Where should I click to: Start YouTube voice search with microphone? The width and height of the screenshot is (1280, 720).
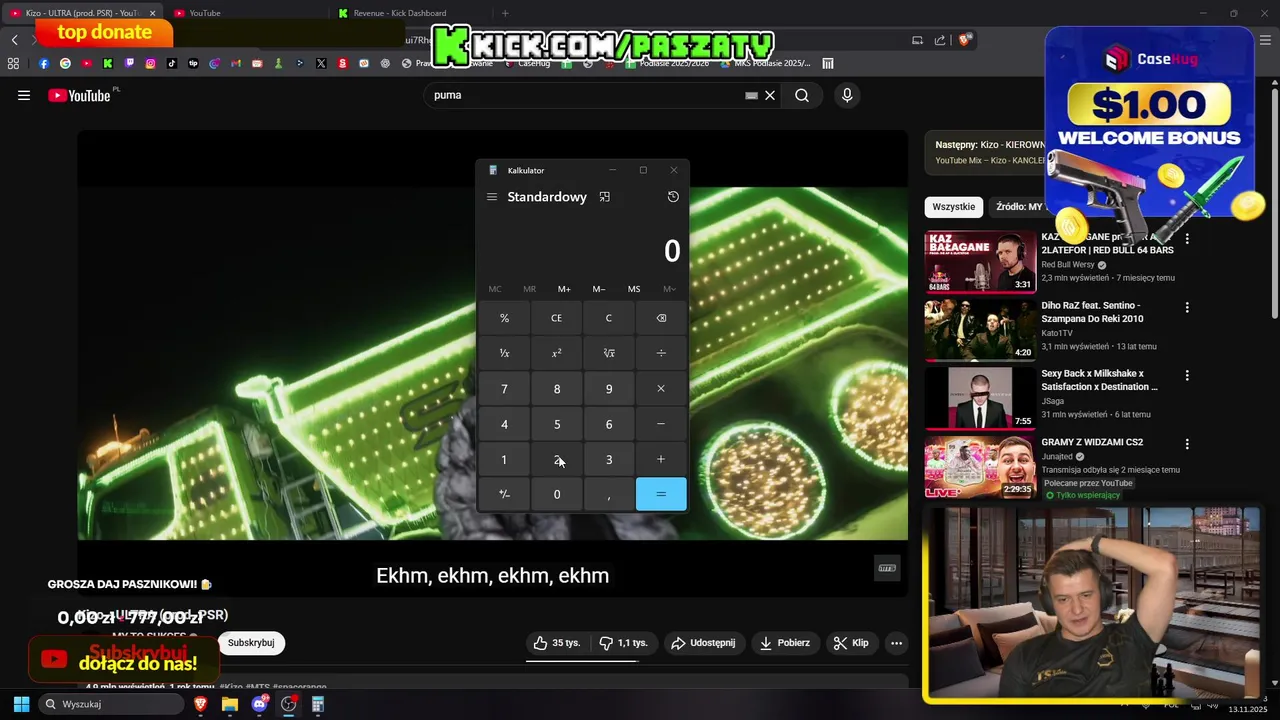pyautogui.click(x=847, y=95)
